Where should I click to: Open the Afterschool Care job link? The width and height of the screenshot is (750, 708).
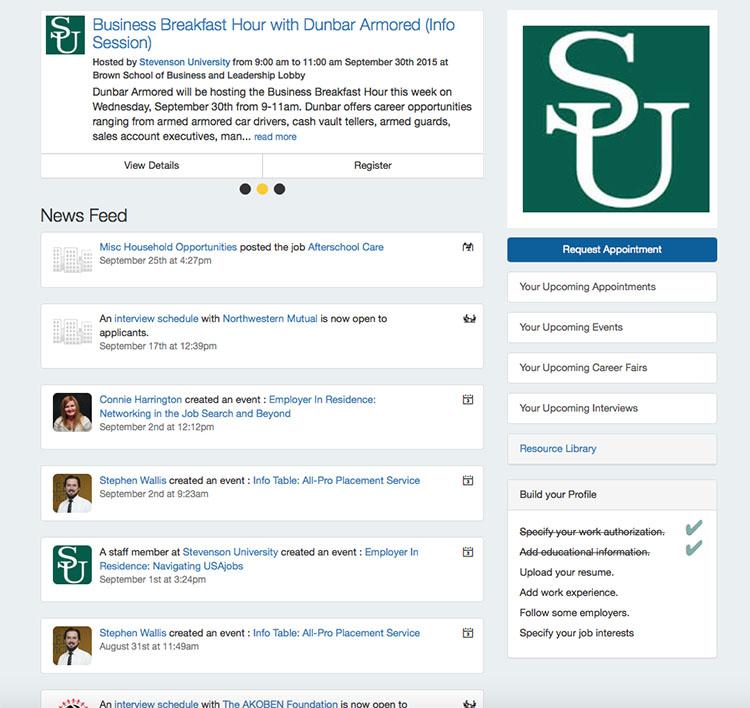tap(346, 247)
